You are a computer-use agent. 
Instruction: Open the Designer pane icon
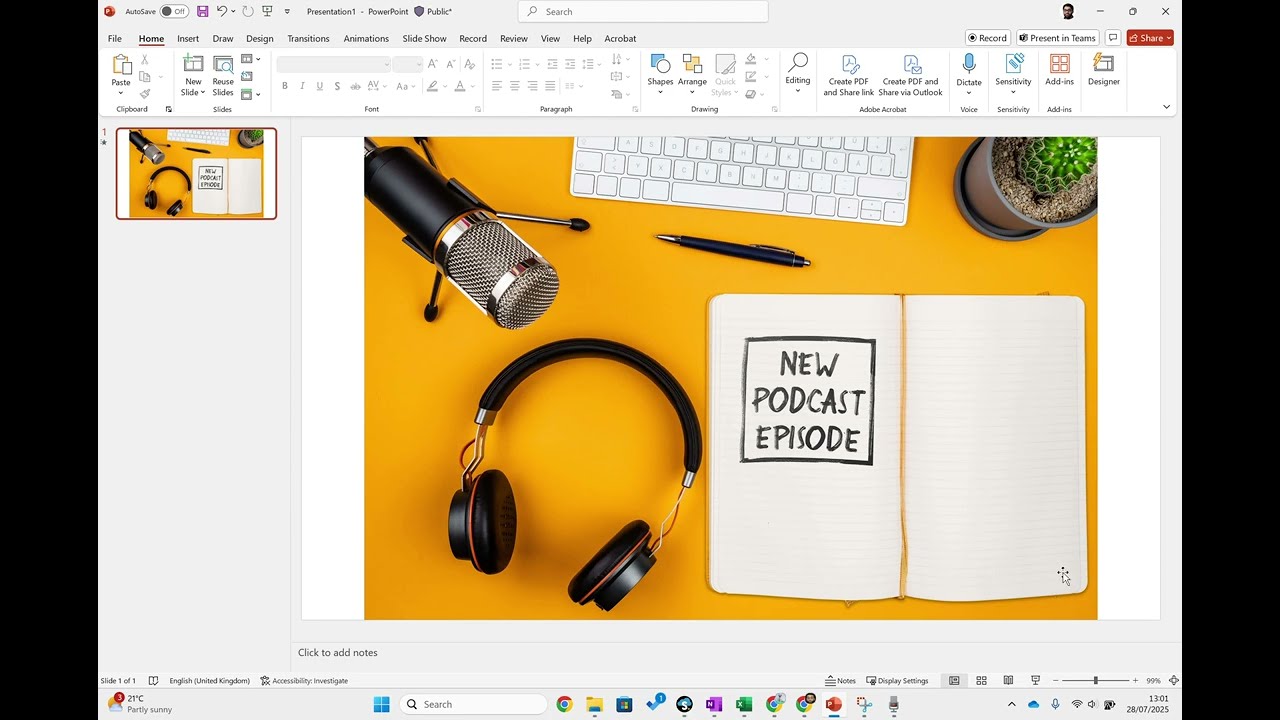click(x=1104, y=65)
